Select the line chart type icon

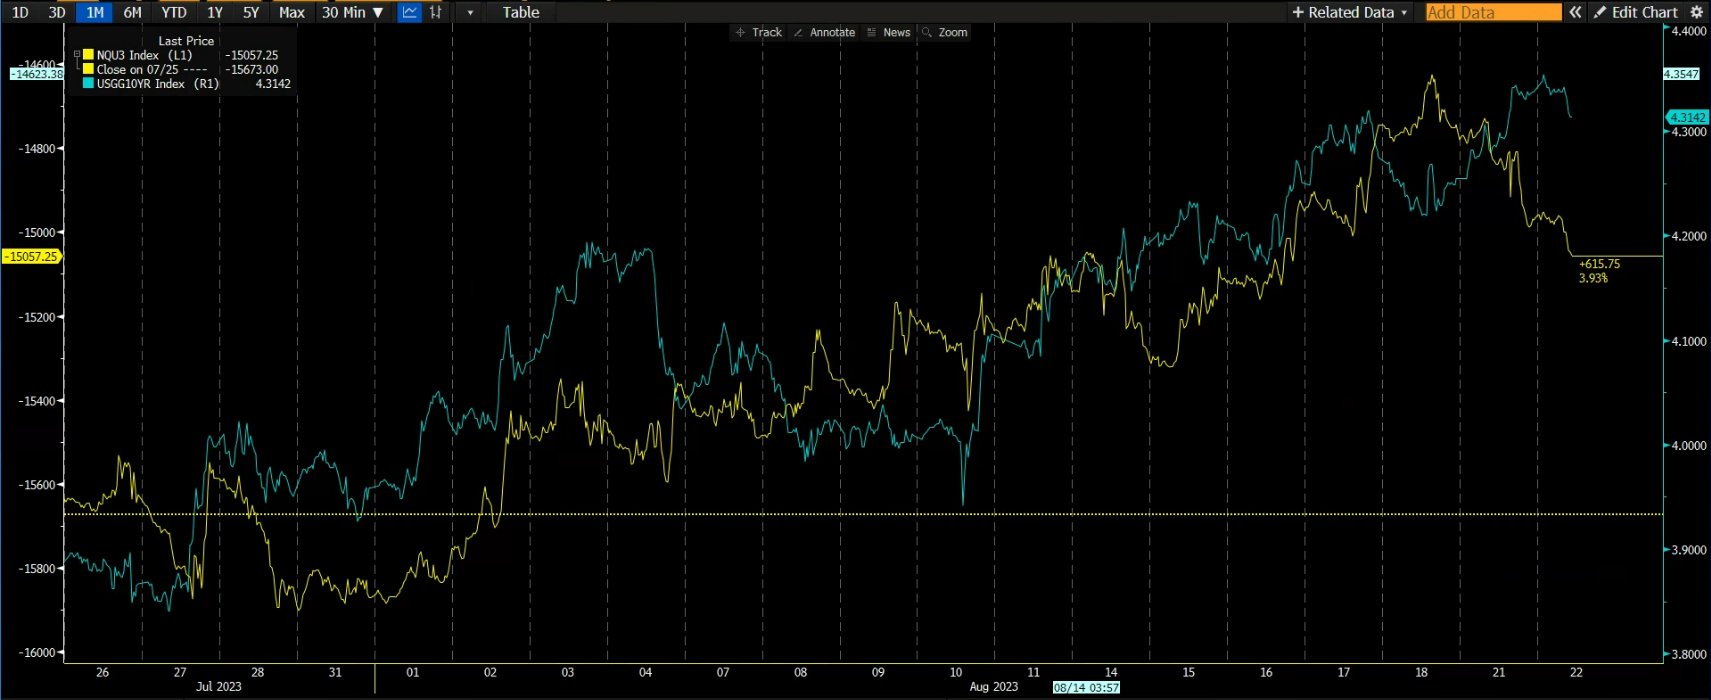409,12
